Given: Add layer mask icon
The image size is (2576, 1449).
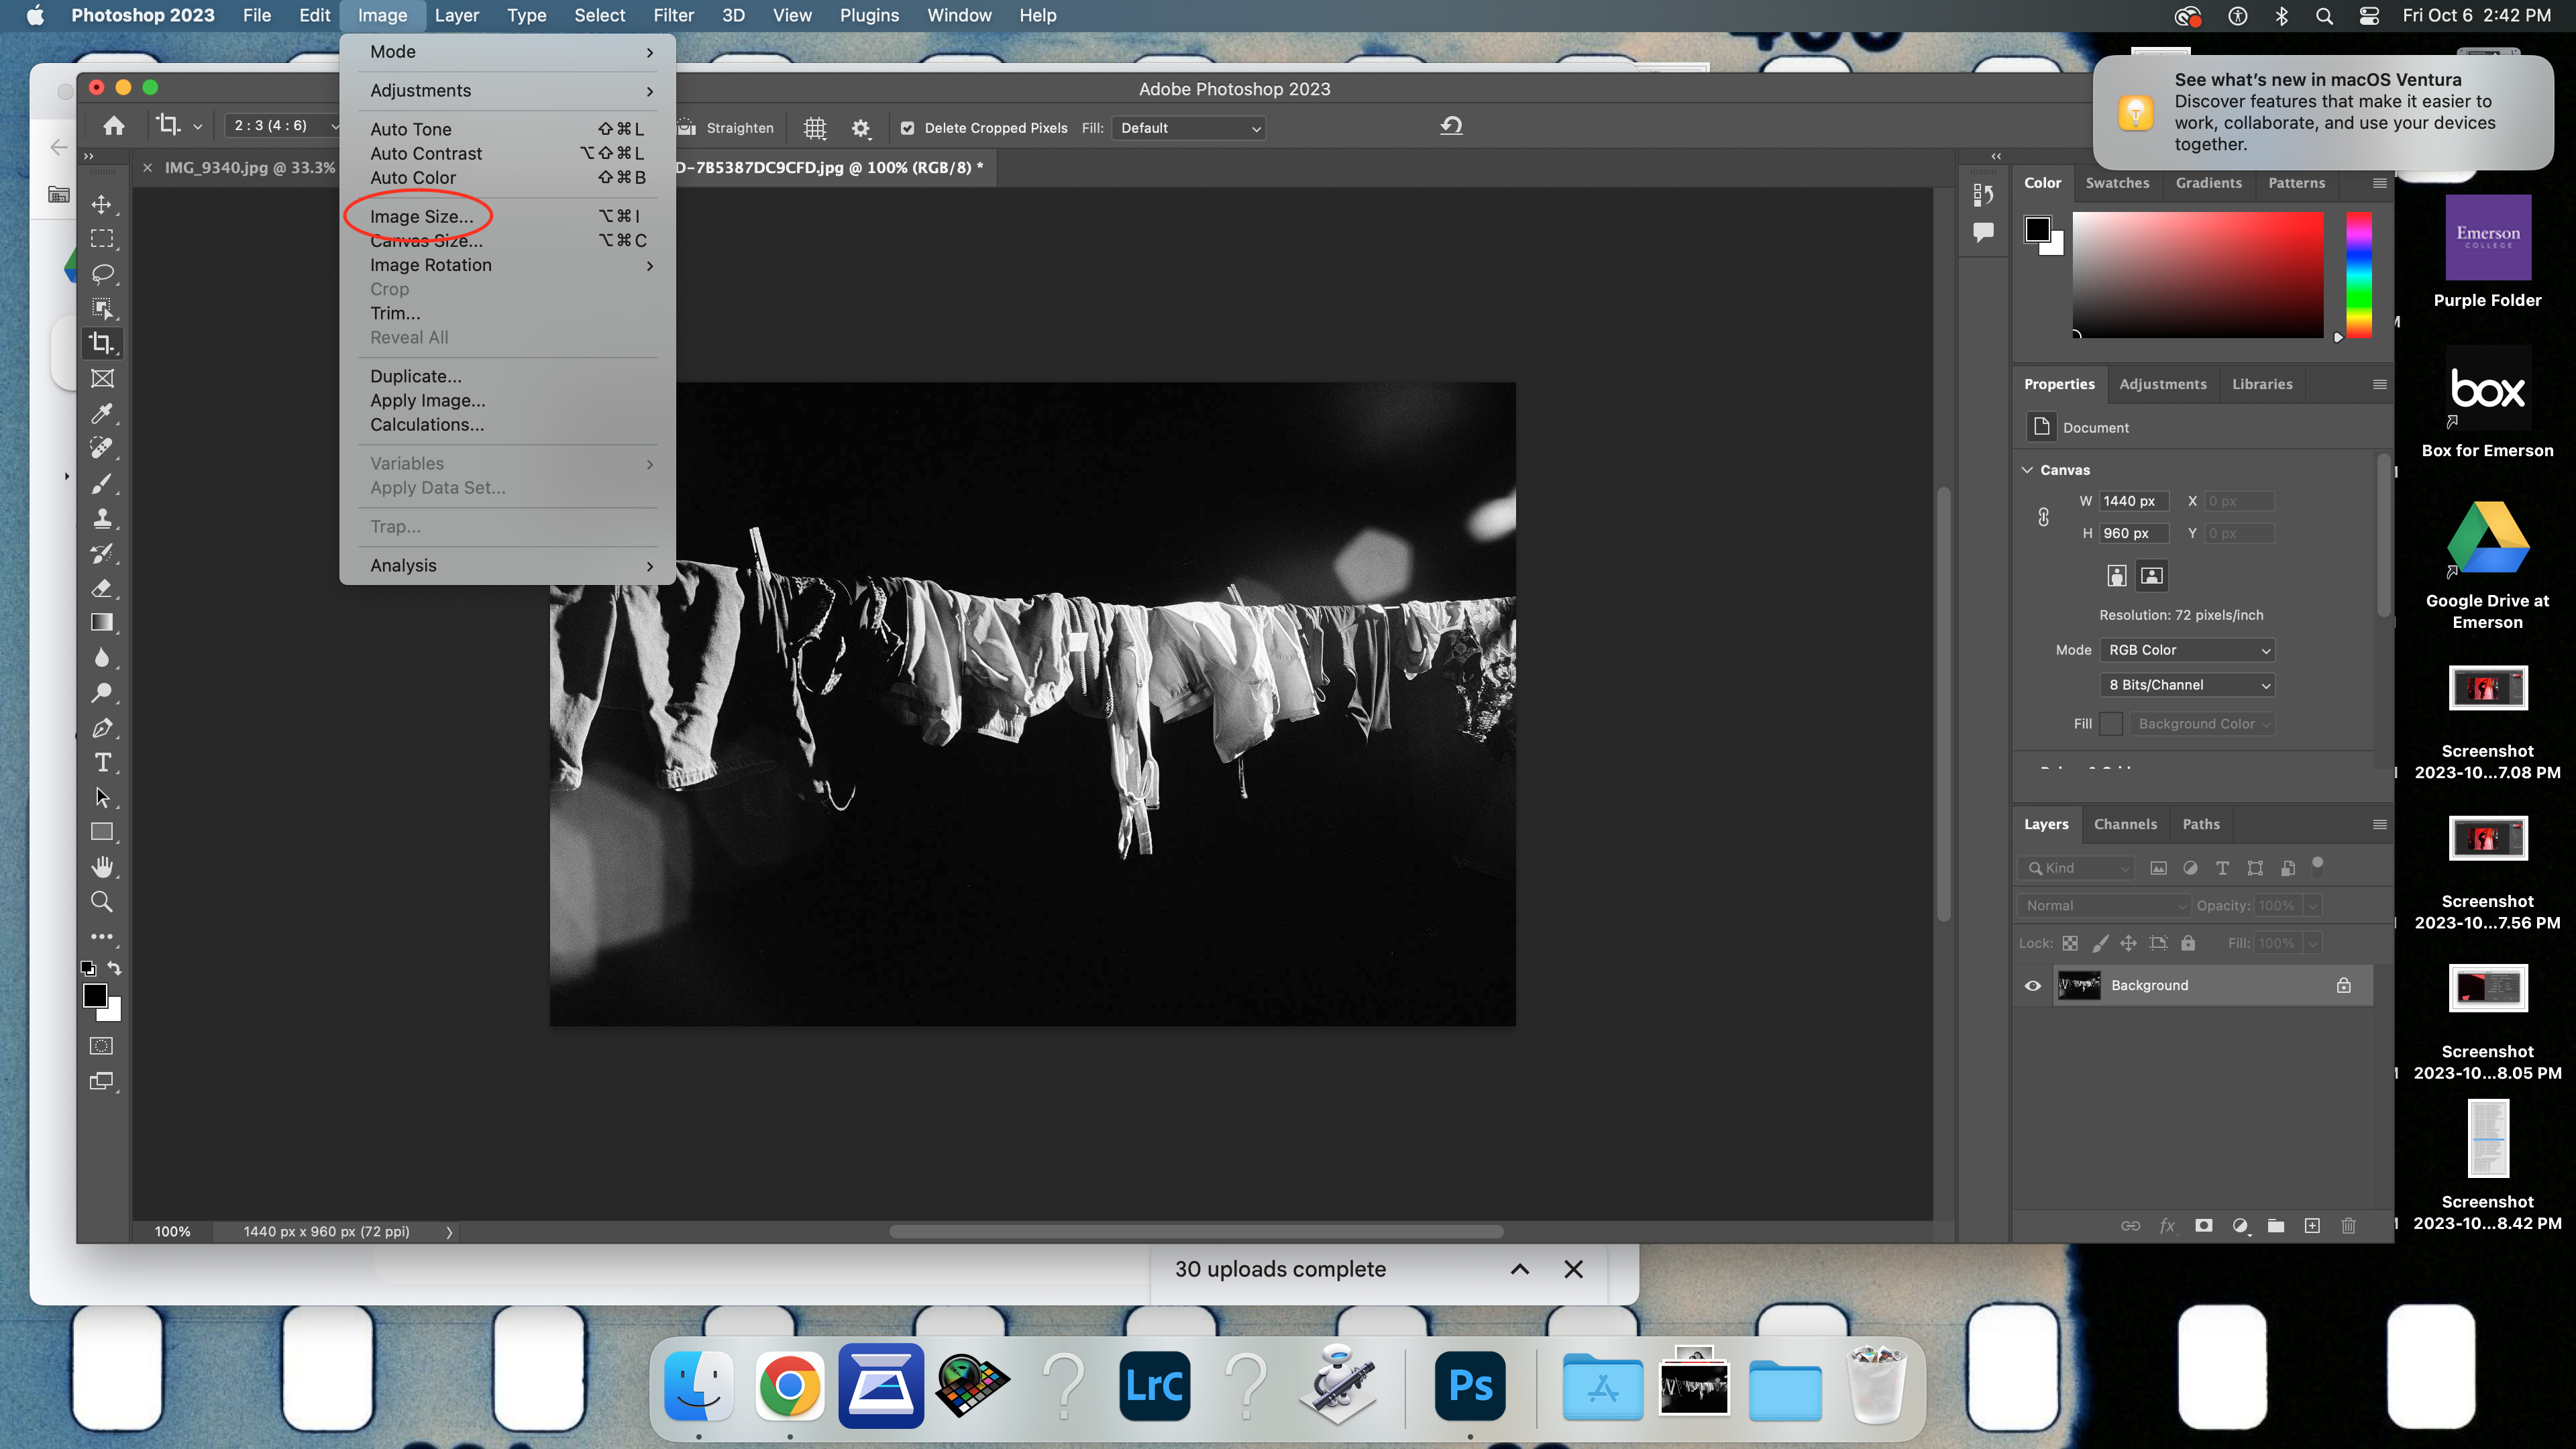Looking at the screenshot, I should (x=2204, y=1226).
